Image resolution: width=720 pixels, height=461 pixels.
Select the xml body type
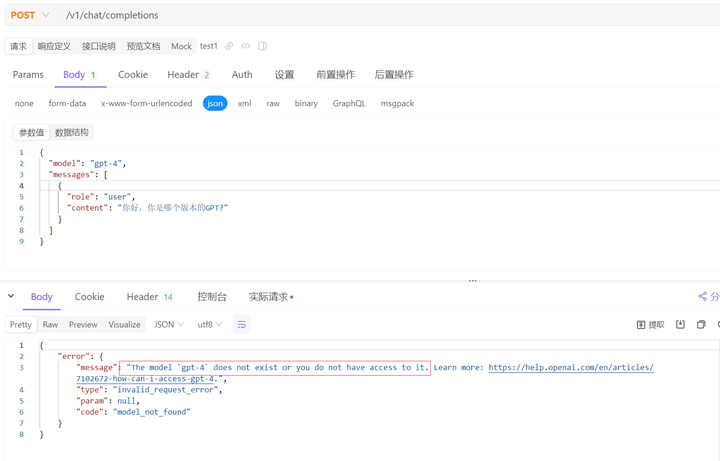[244, 104]
